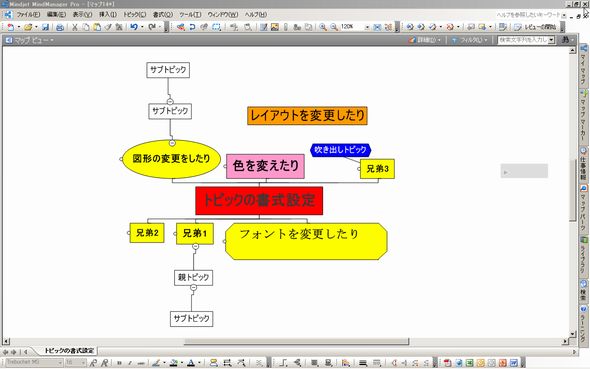Toggle italic text formatting
The height and width of the screenshot is (369, 590).
click(130, 363)
